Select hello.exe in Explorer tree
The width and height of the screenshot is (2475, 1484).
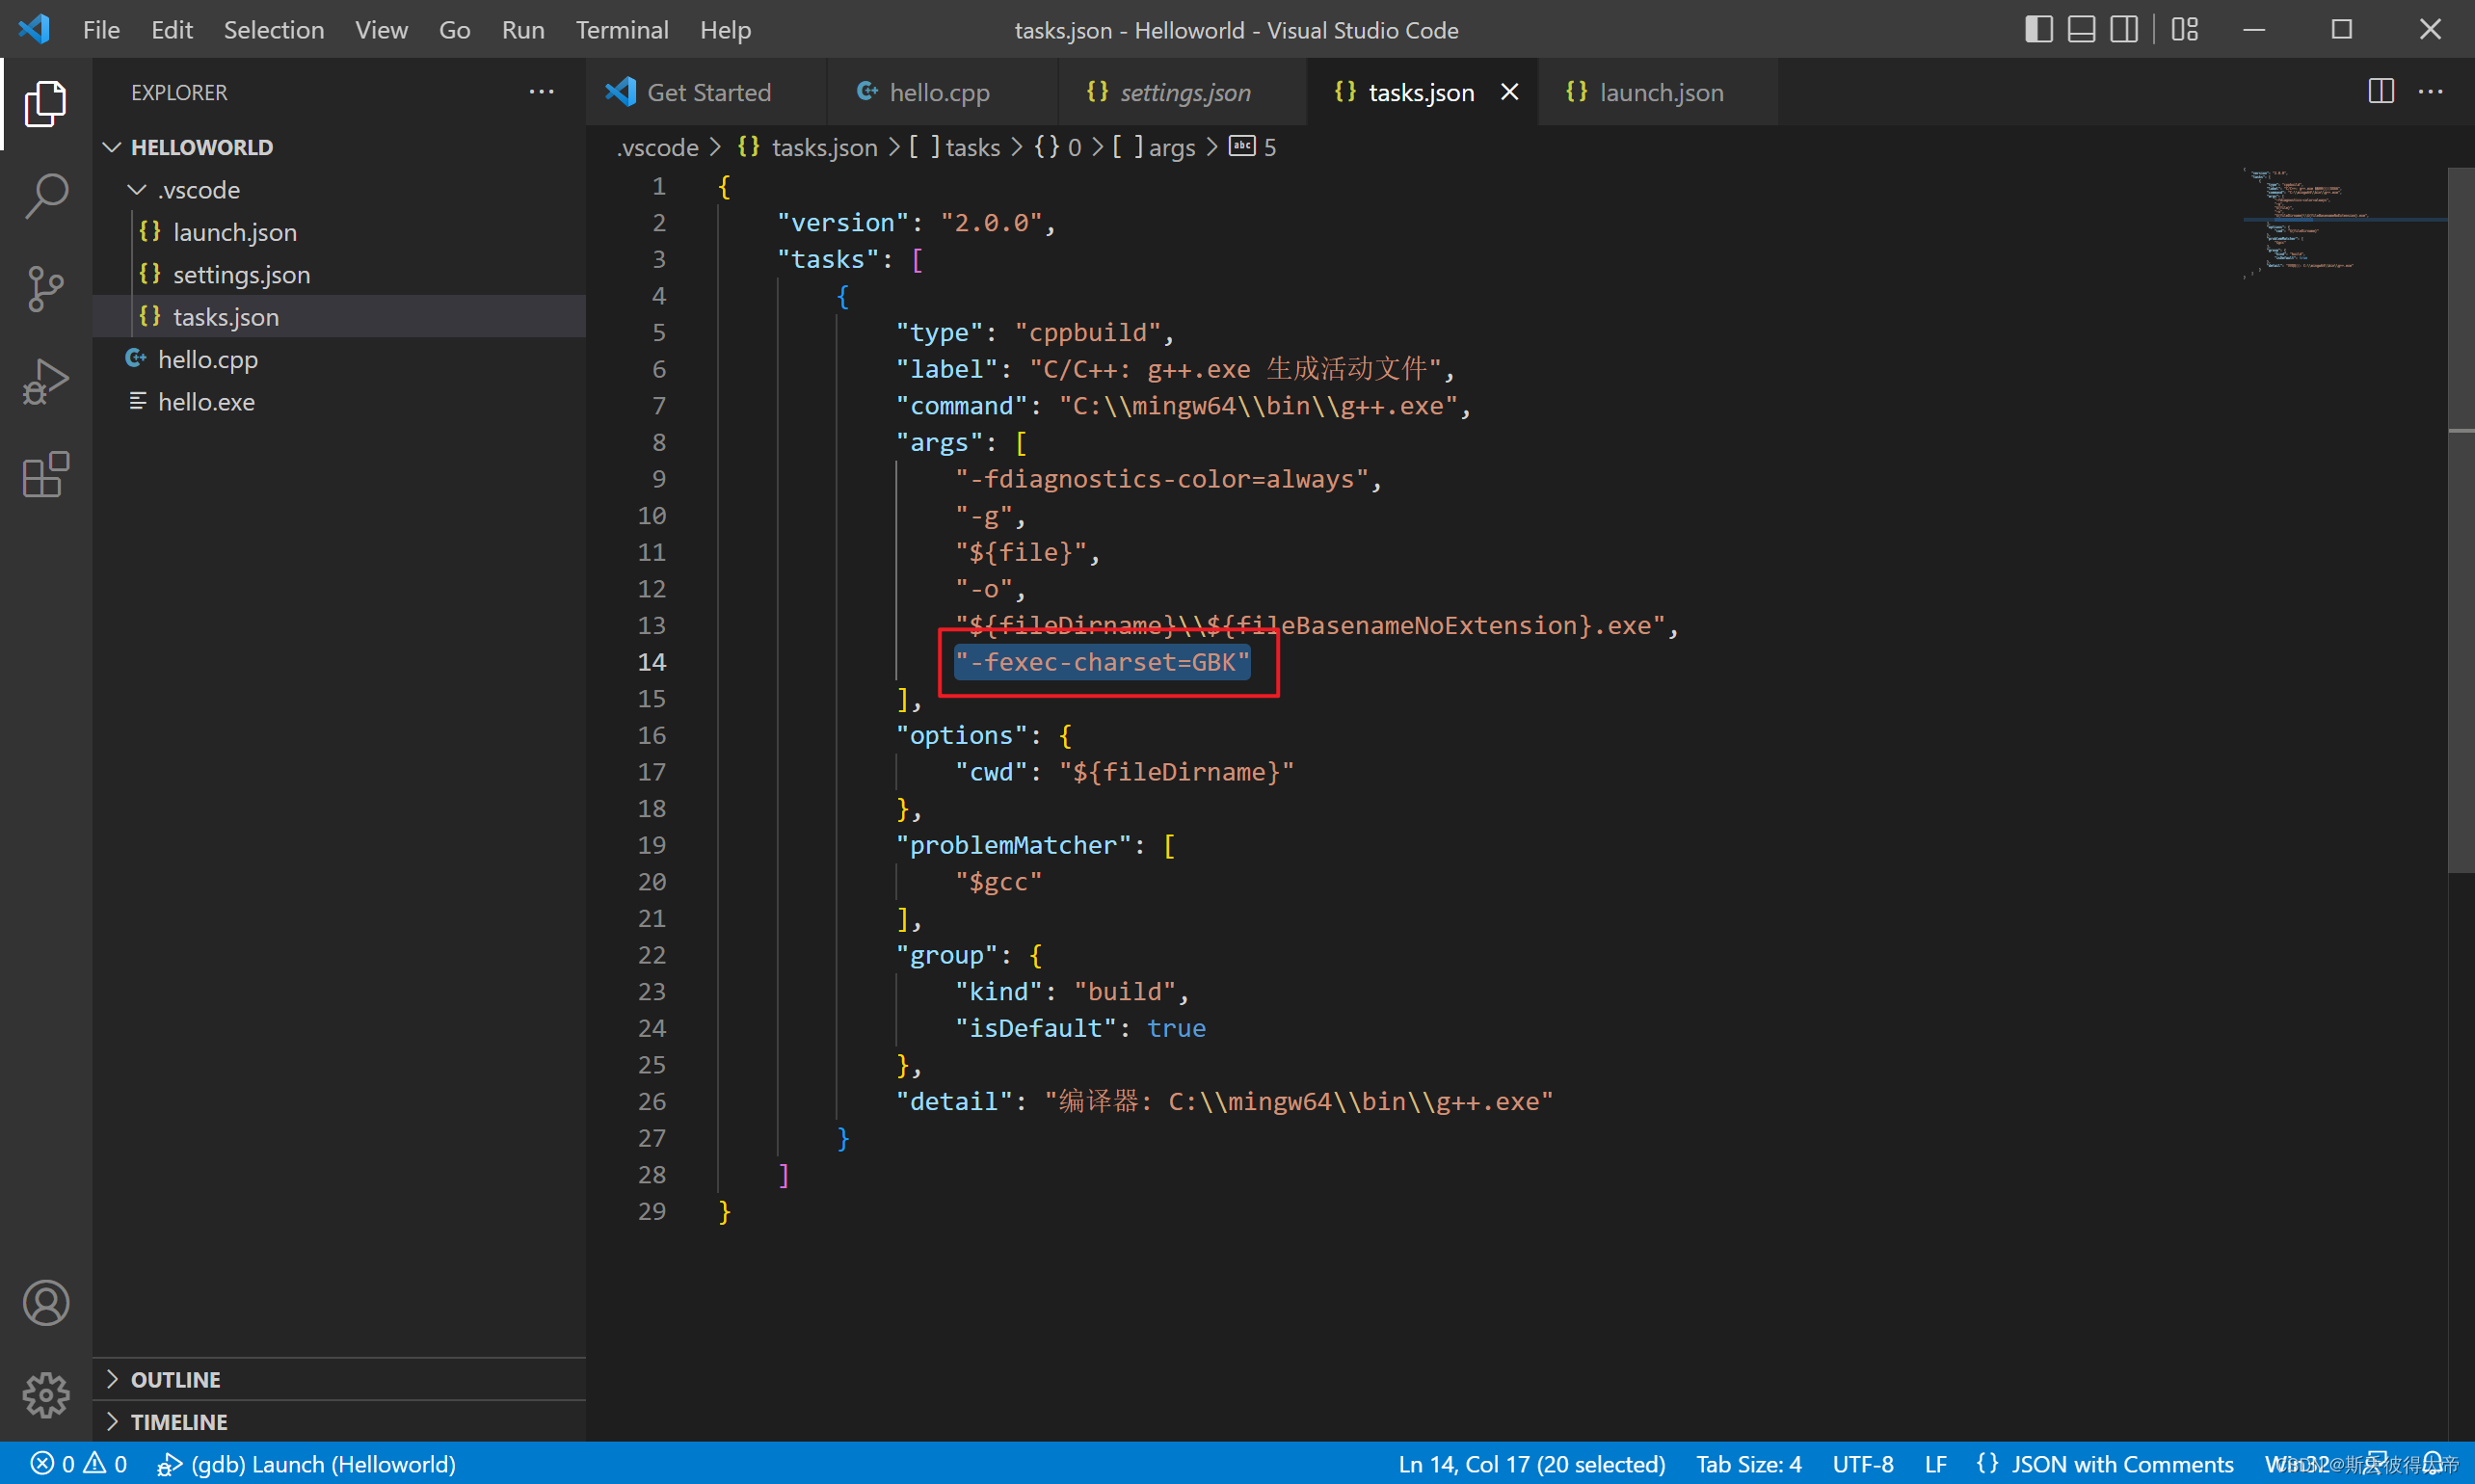(340, 402)
